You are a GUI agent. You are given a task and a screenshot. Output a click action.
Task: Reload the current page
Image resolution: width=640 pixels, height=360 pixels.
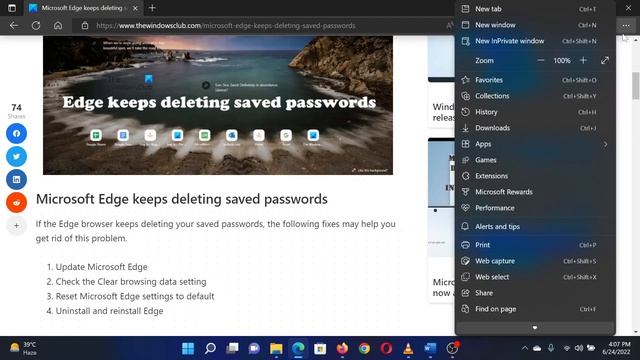tap(36, 25)
